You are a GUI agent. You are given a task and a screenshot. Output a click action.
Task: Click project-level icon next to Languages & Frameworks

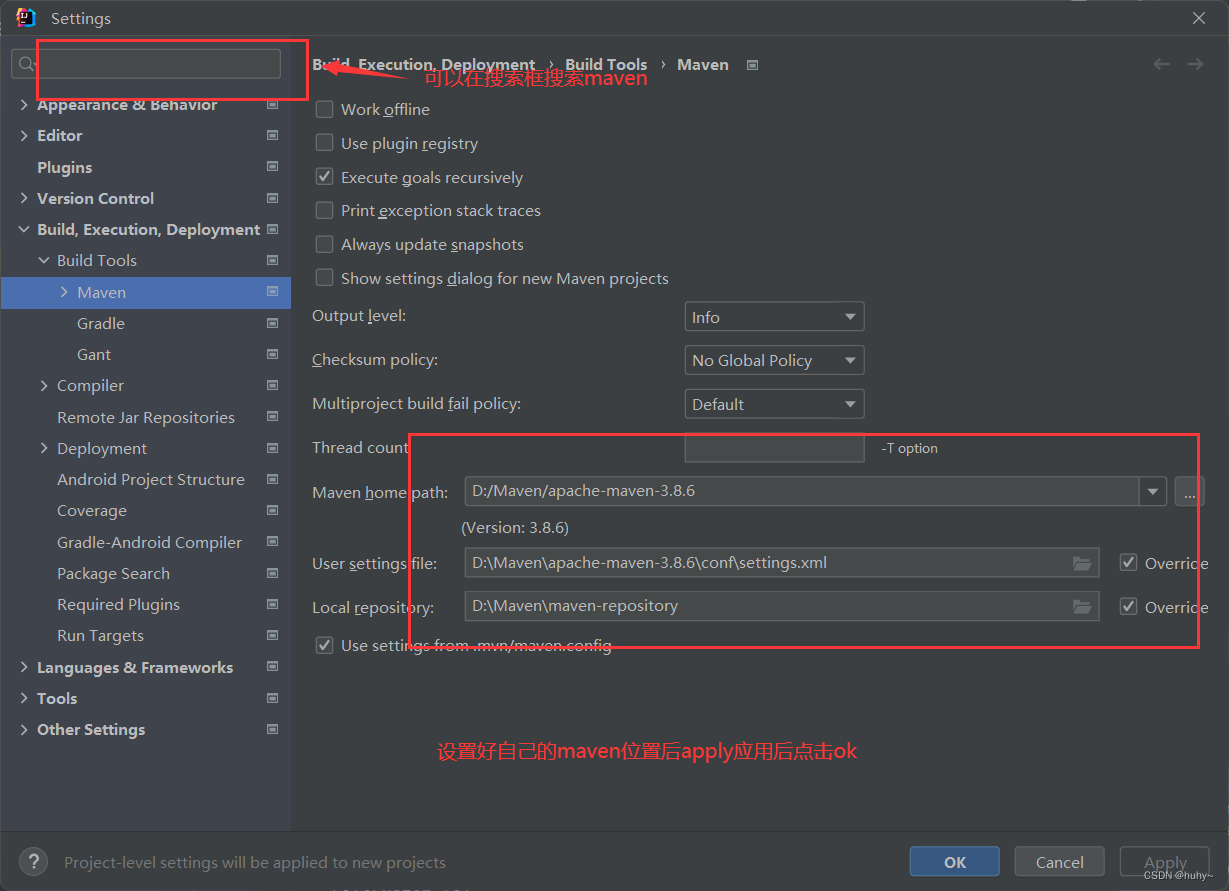pos(272,667)
